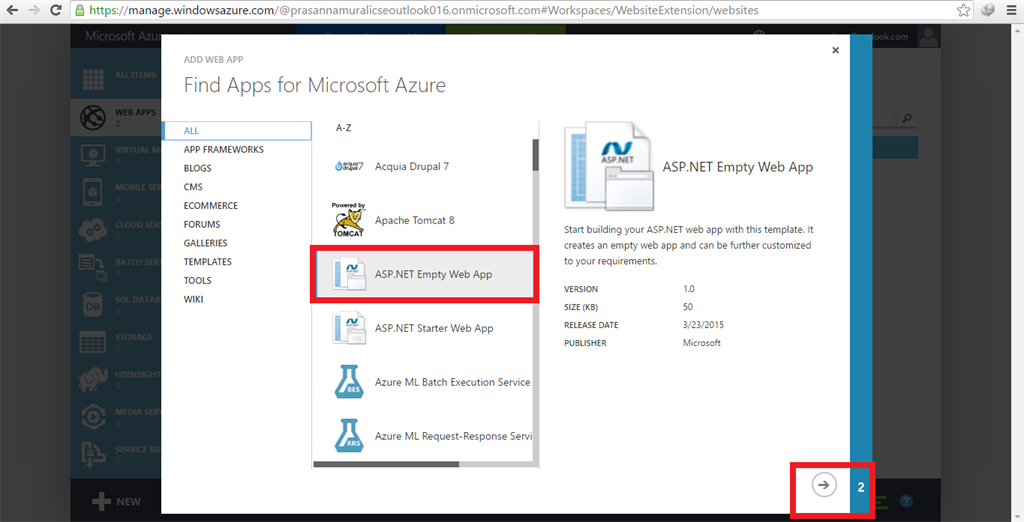Image resolution: width=1024 pixels, height=522 pixels.
Task: Select Azure ML Batch Execution Service
Action: [x=453, y=382]
